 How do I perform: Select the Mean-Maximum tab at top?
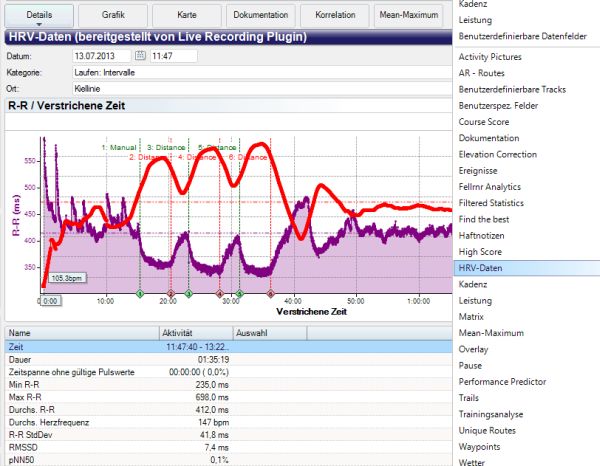pyautogui.click(x=409, y=15)
